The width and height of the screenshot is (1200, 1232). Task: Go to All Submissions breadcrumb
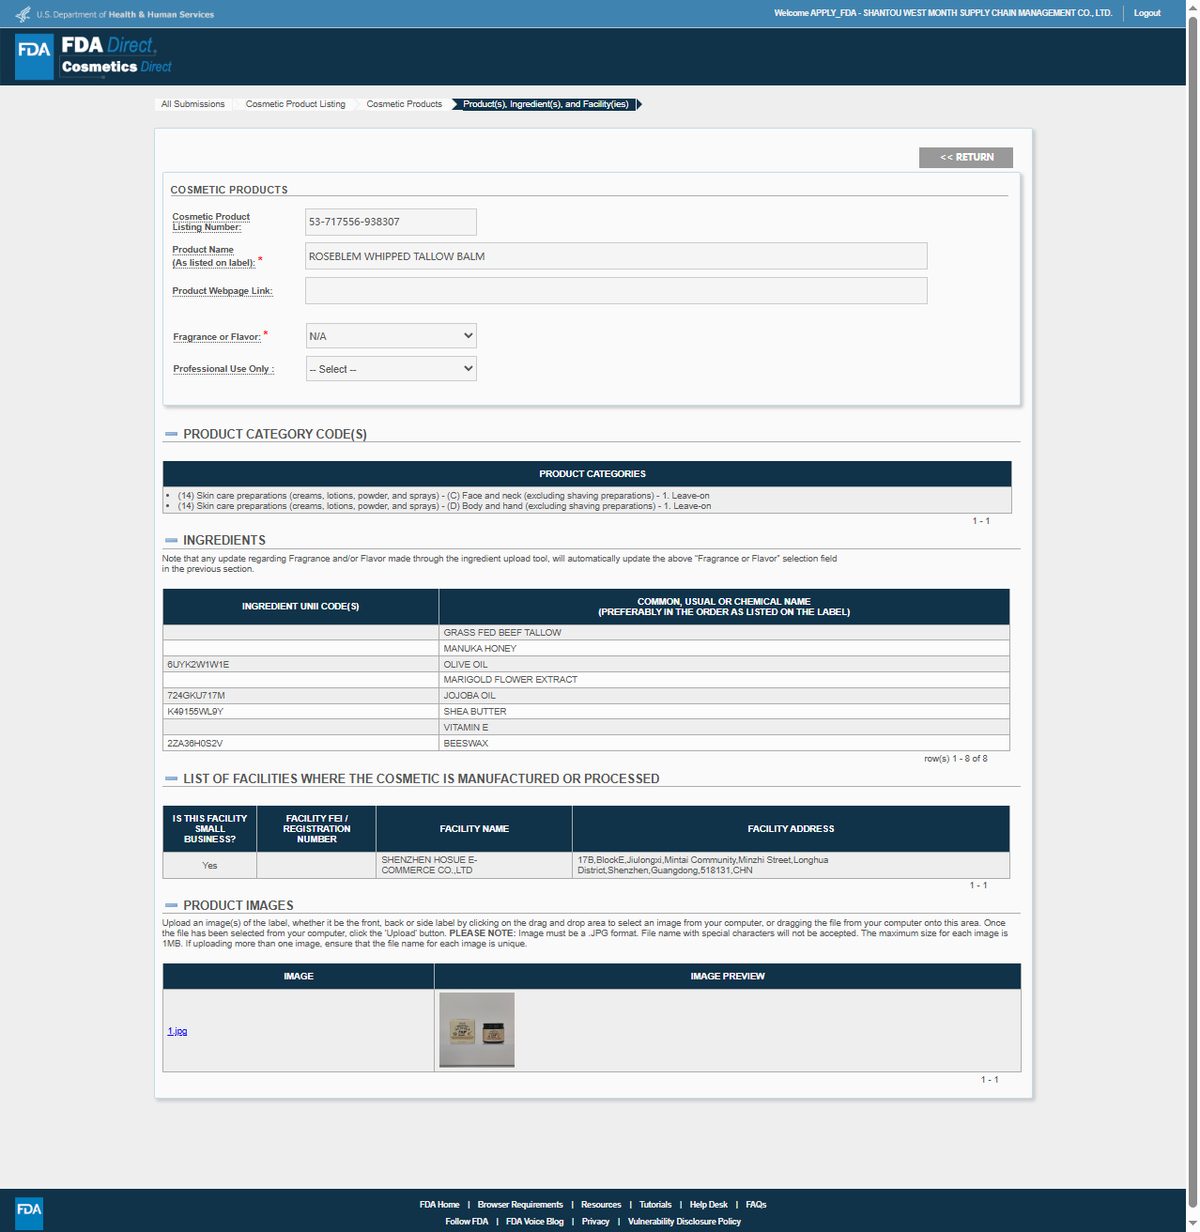click(193, 104)
